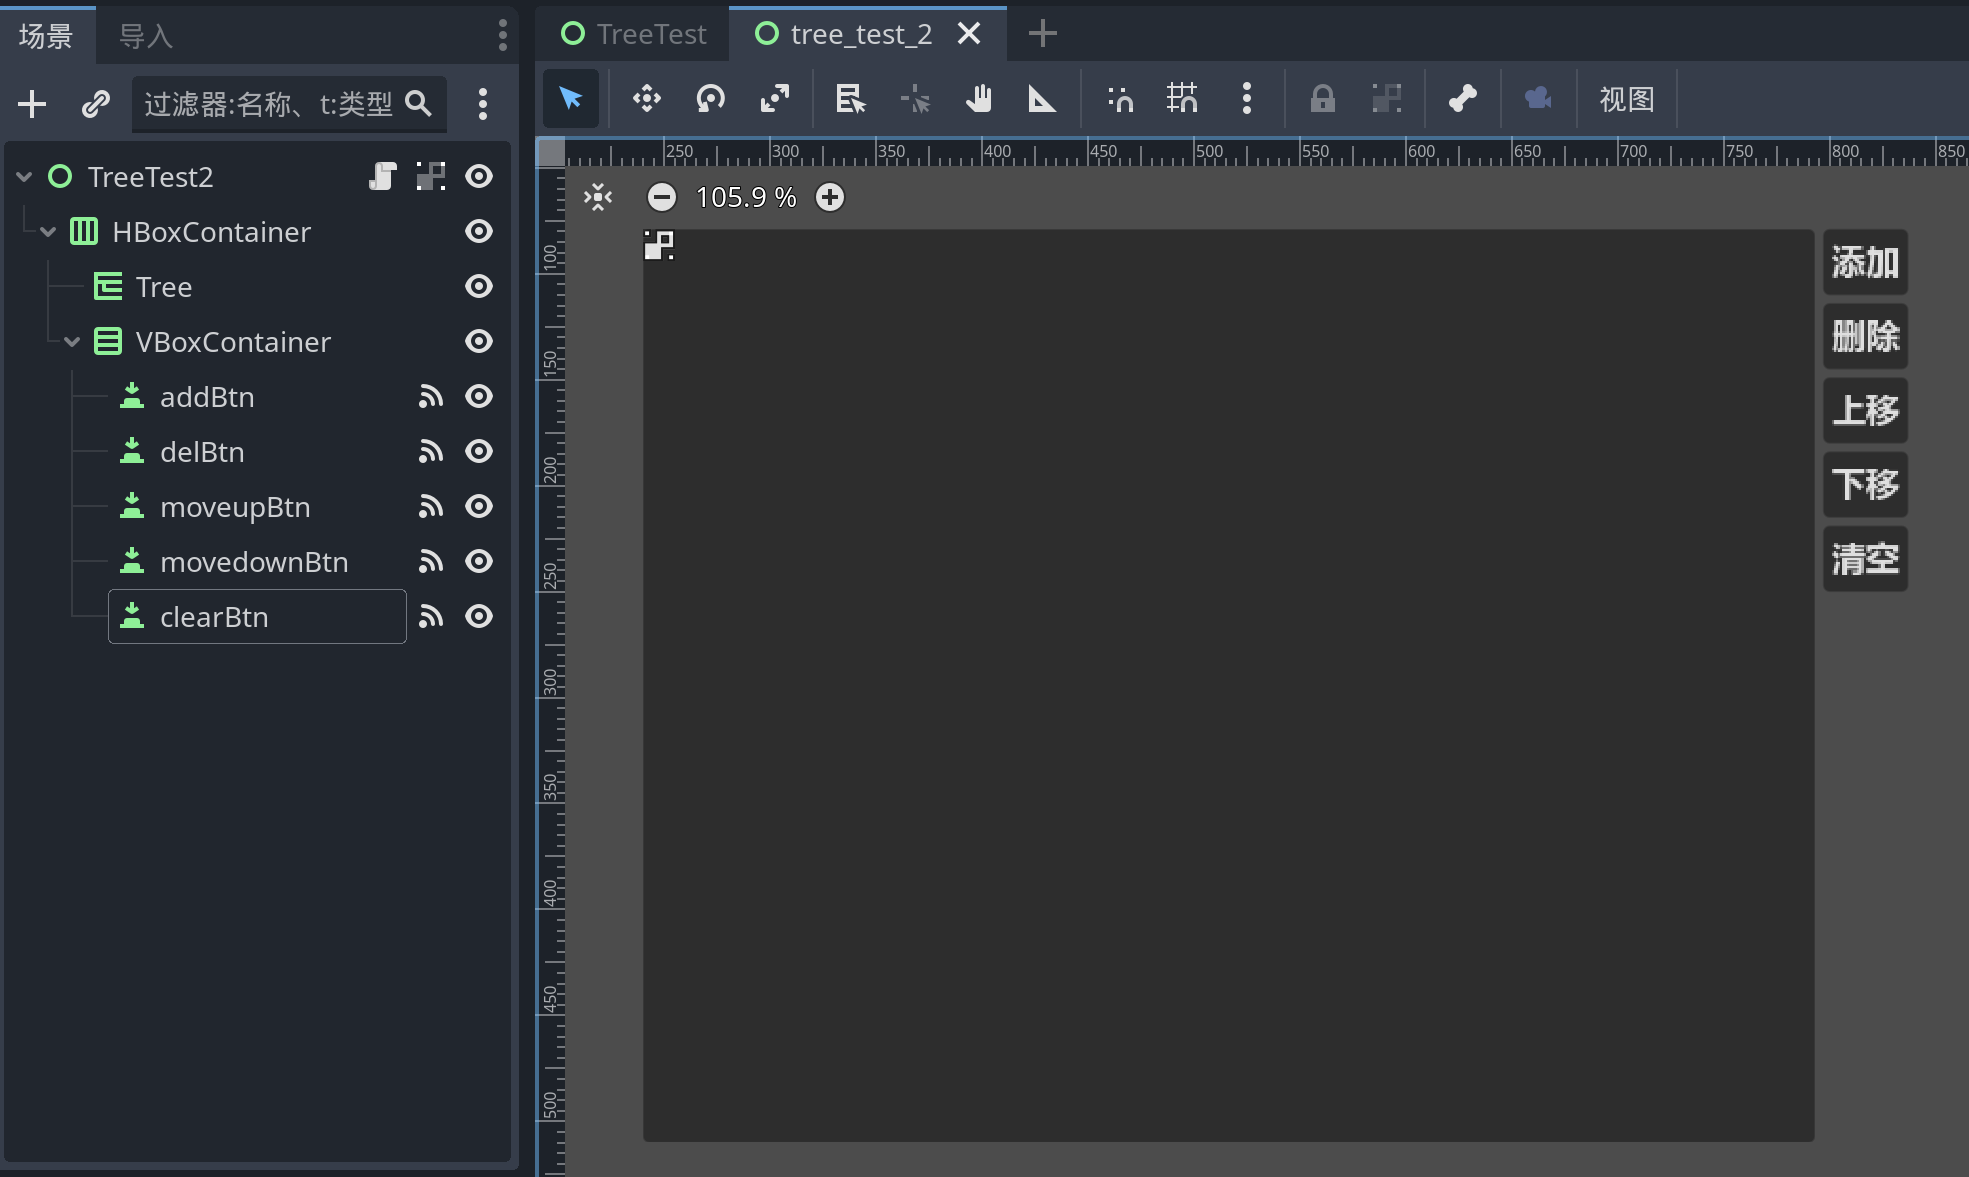Screen dimensions: 1969x1177
Task: Hide the movedownBtn node
Action: click(479, 562)
